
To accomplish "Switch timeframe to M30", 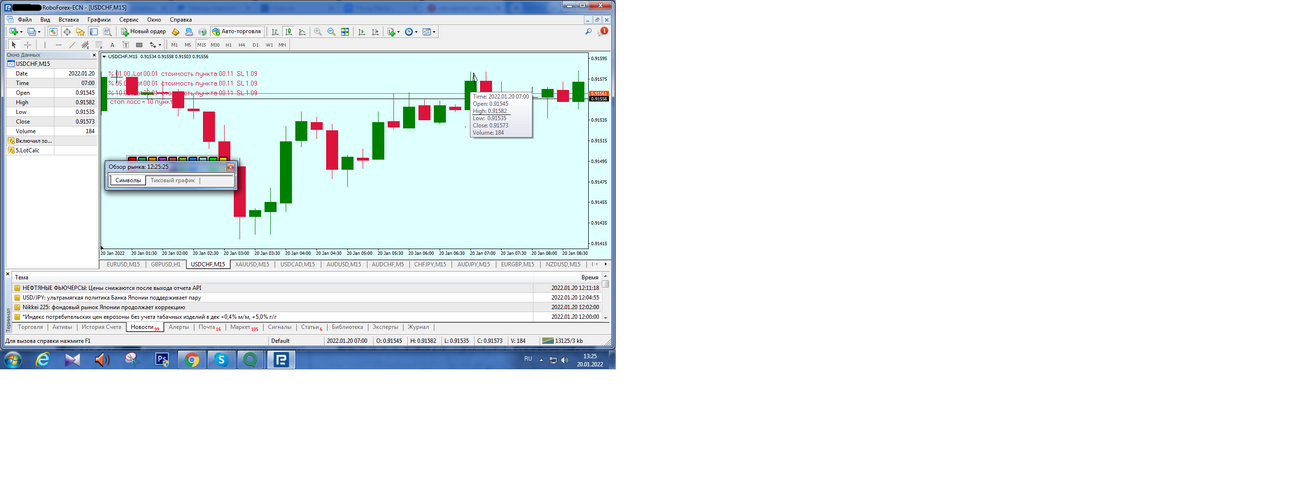I will pos(215,45).
